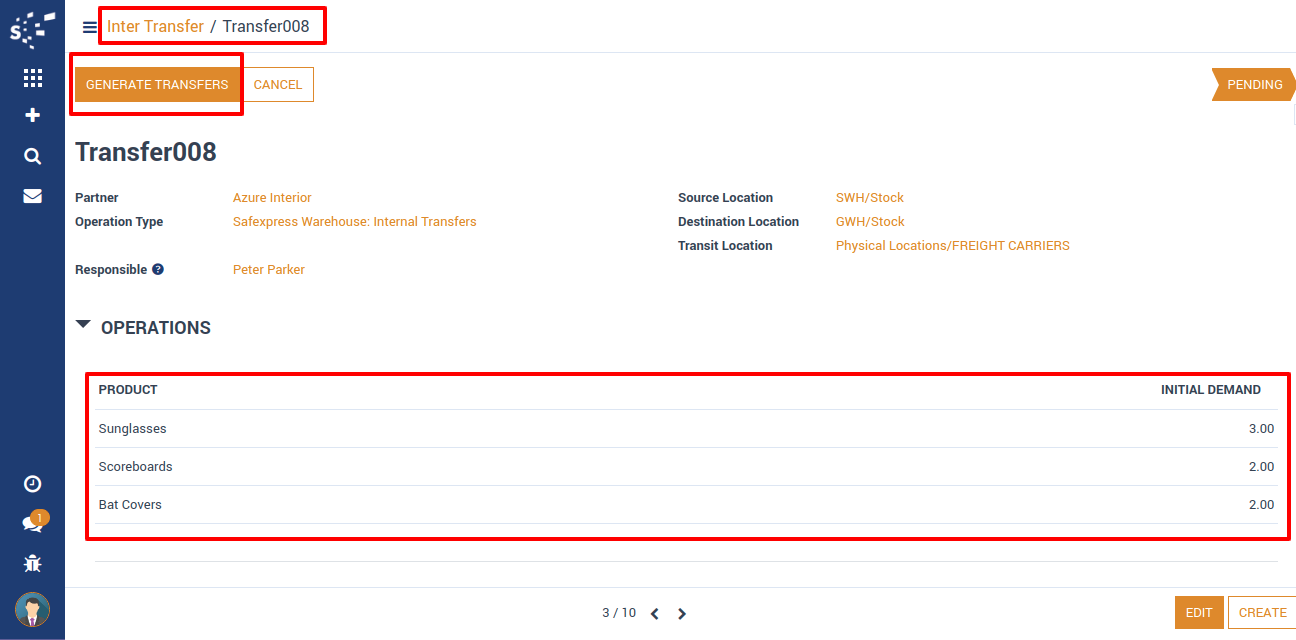
Task: Click the plus icon in sidebar
Action: pyautogui.click(x=32, y=116)
